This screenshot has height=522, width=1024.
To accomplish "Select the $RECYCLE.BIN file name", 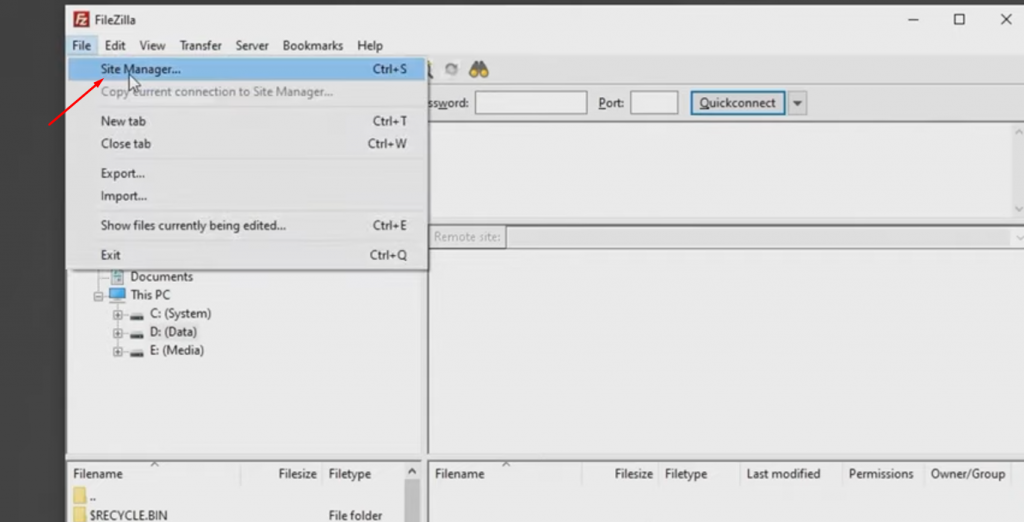I will pyautogui.click(x=129, y=515).
